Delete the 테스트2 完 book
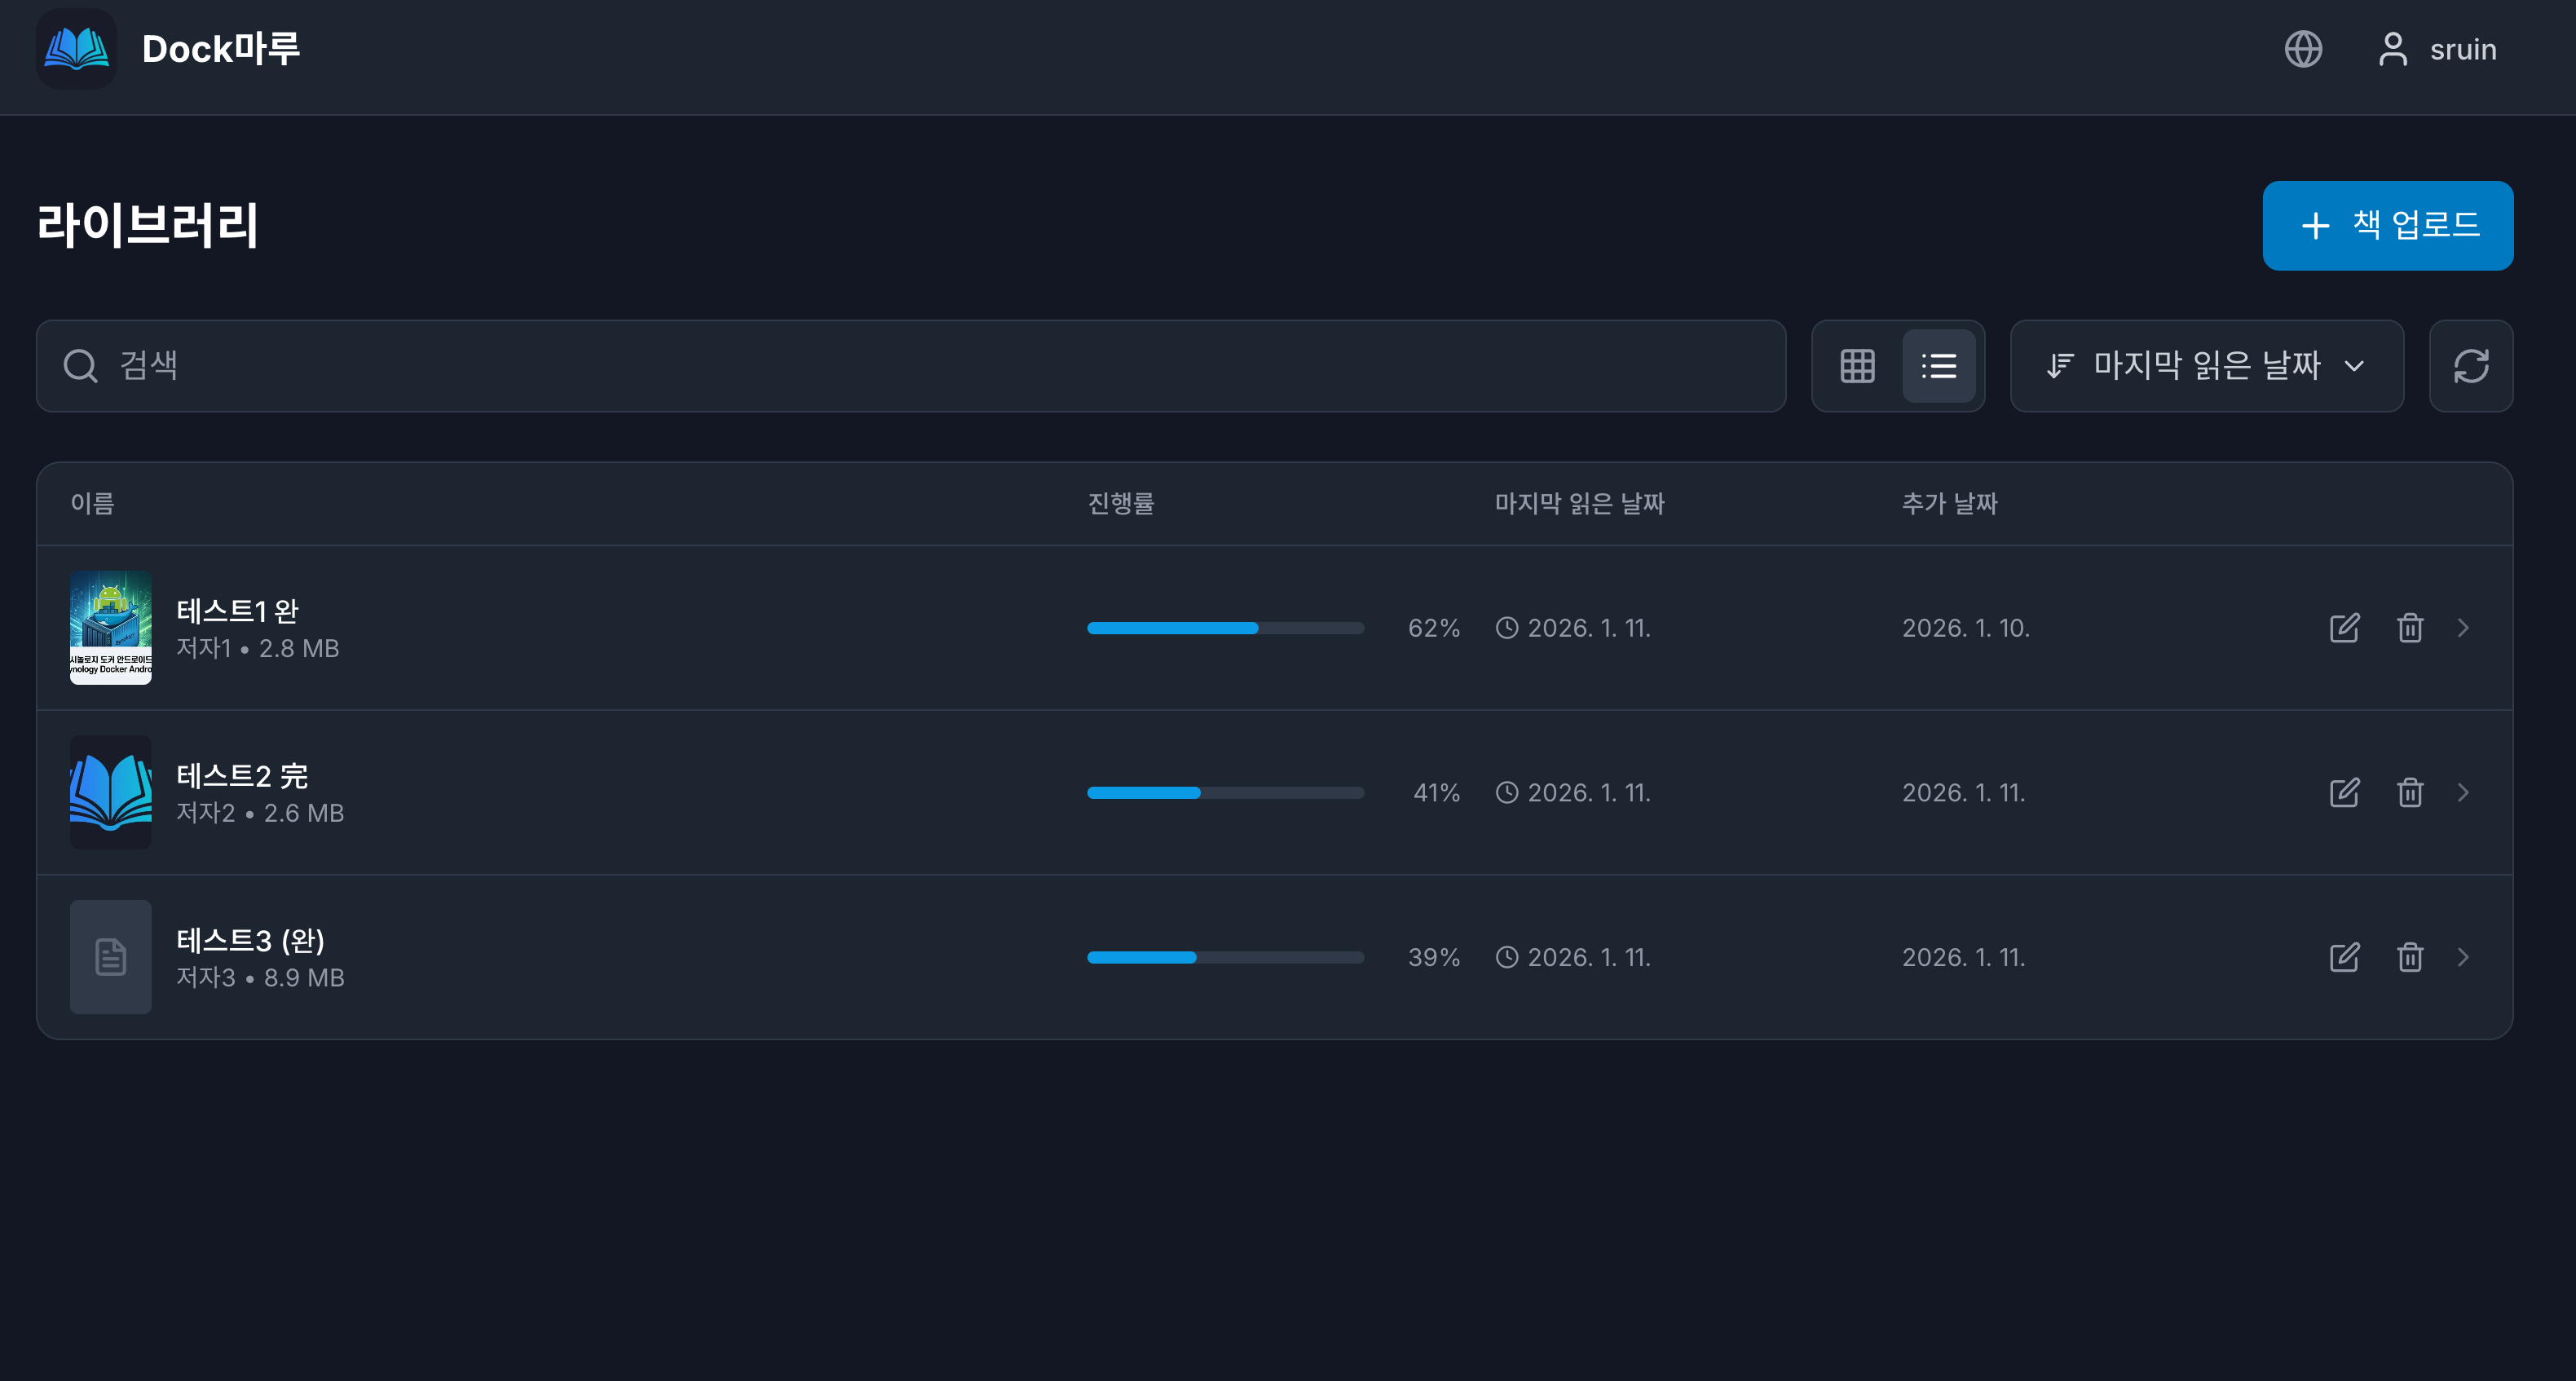Viewport: 2576px width, 1381px height. pyautogui.click(x=2409, y=793)
